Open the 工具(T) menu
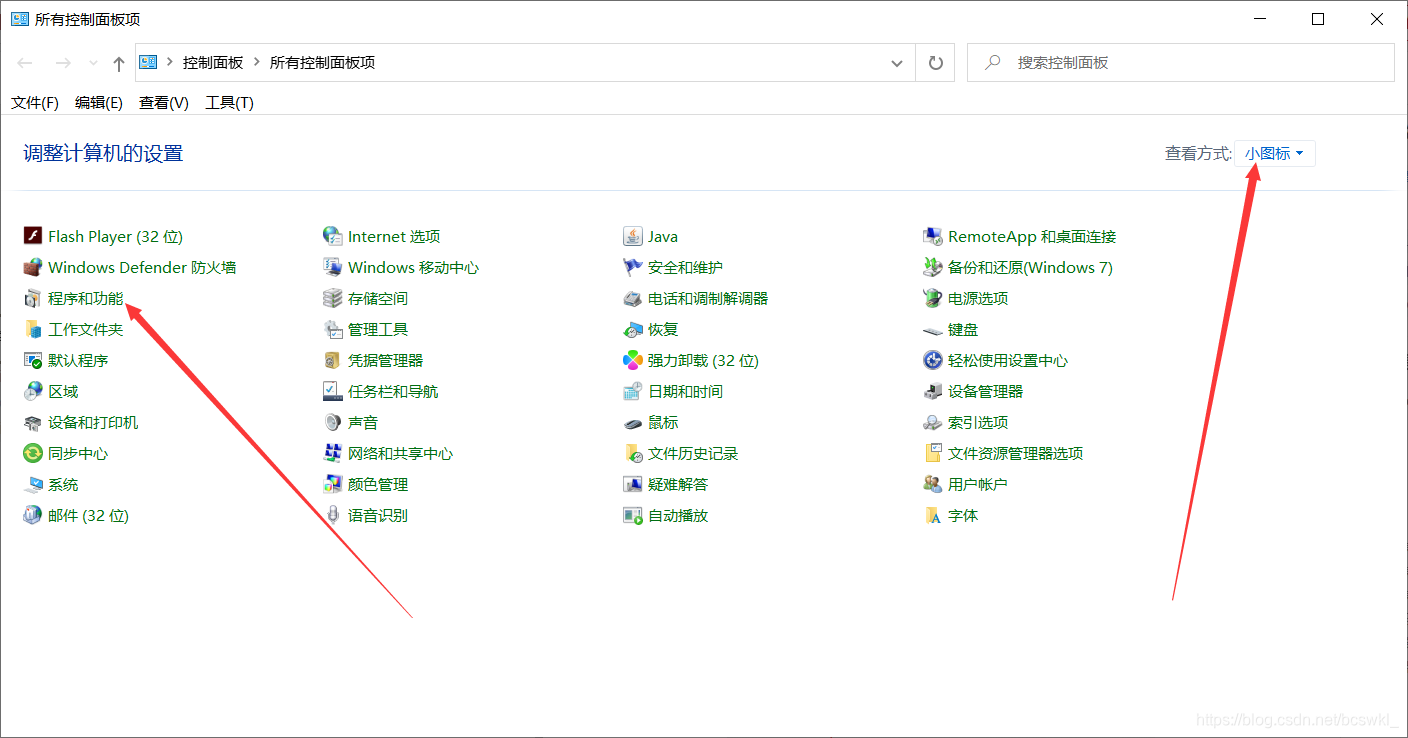 (x=228, y=102)
